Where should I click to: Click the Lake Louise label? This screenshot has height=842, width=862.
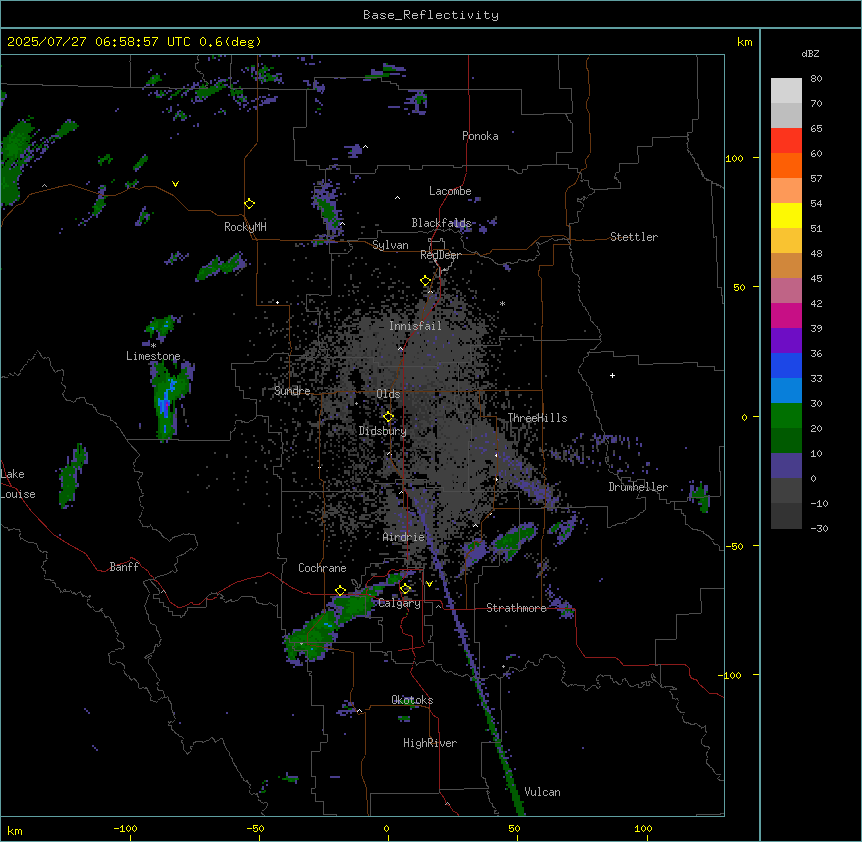point(18,484)
